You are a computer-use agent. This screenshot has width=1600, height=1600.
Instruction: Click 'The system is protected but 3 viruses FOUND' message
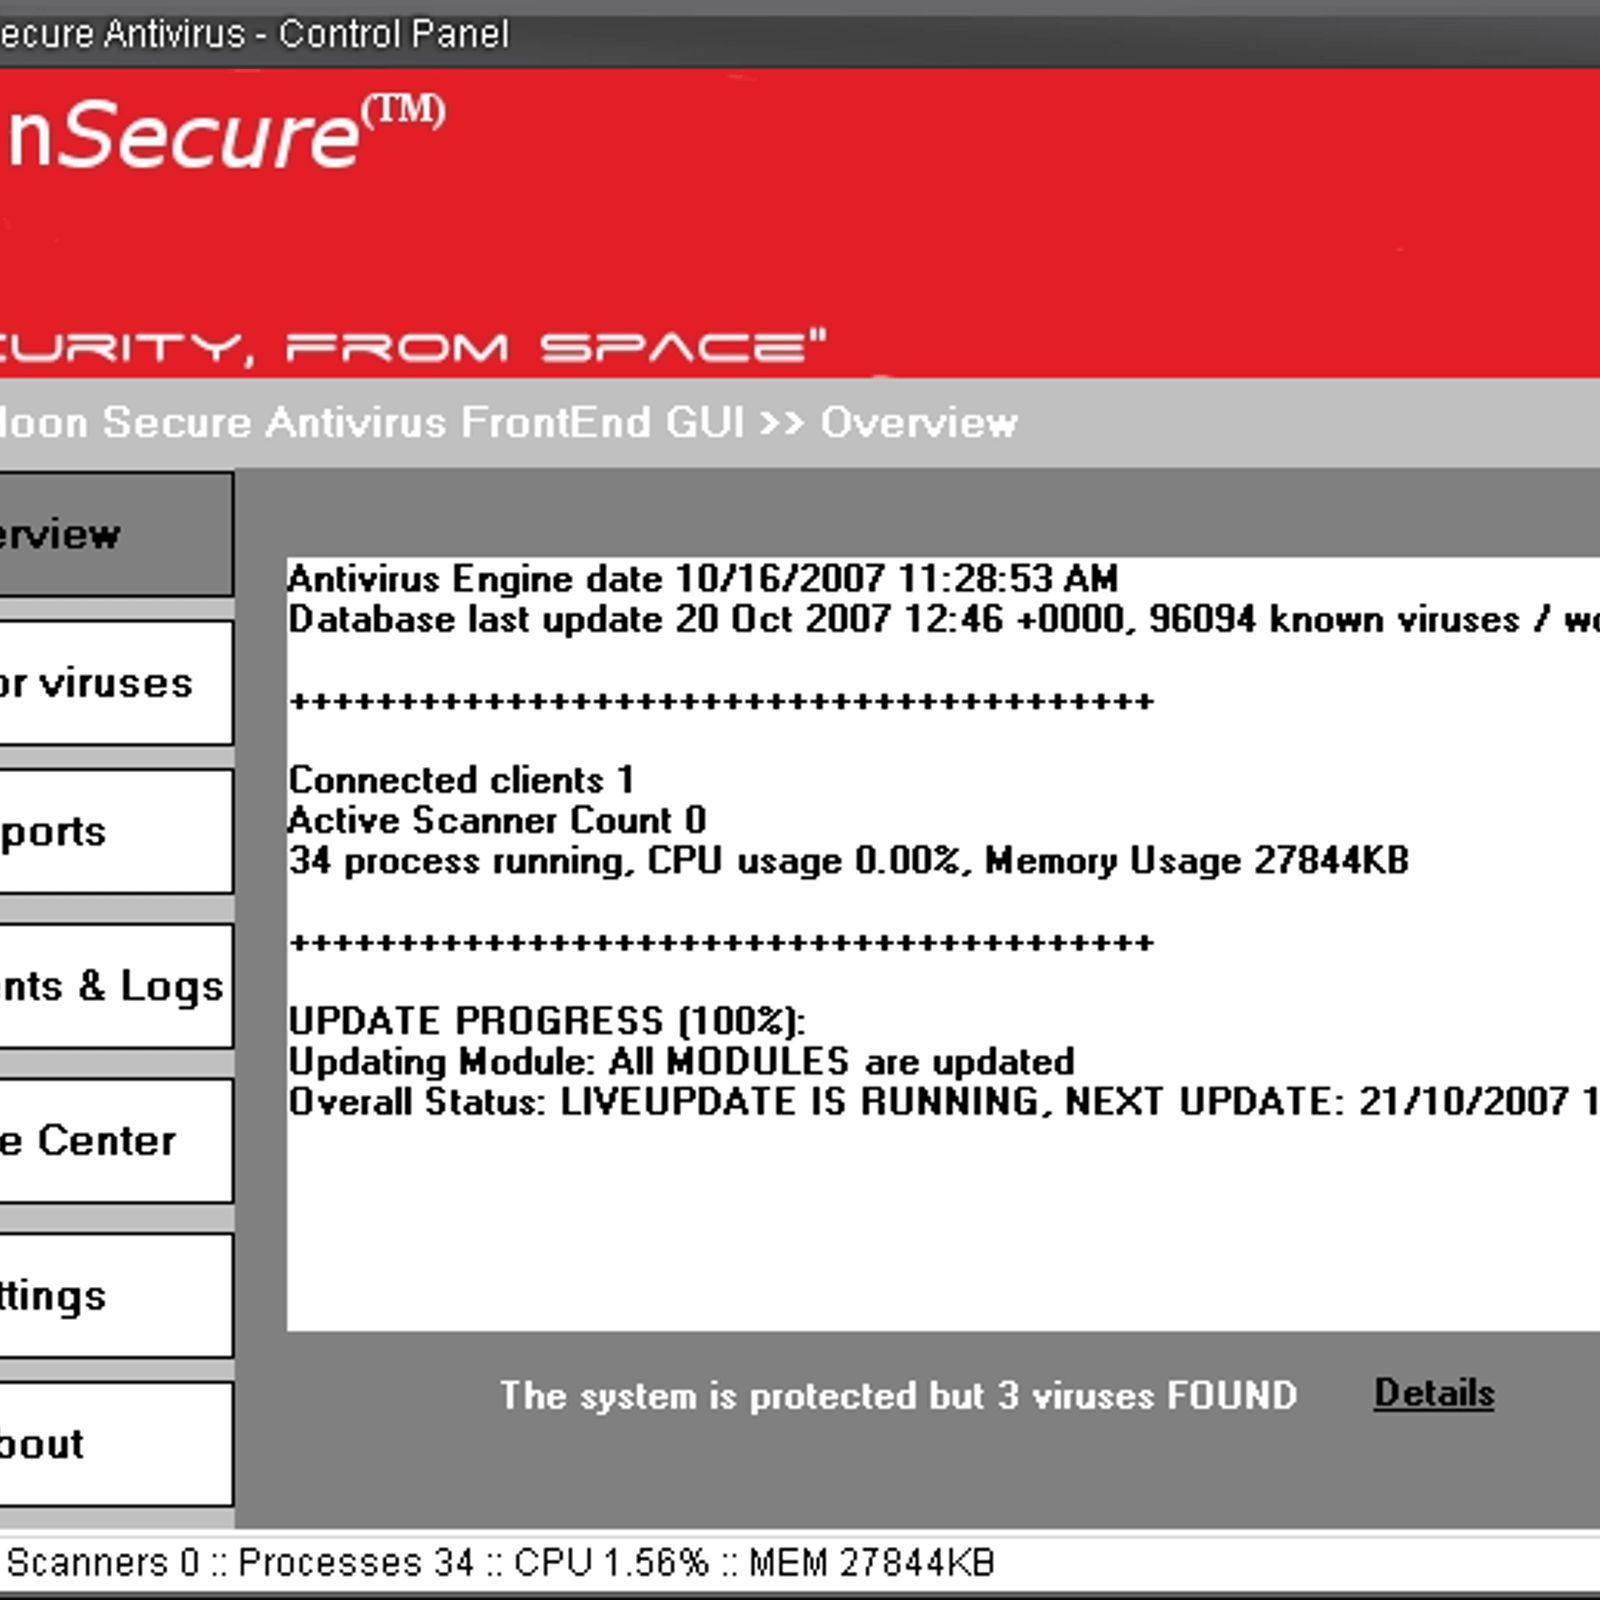(898, 1395)
